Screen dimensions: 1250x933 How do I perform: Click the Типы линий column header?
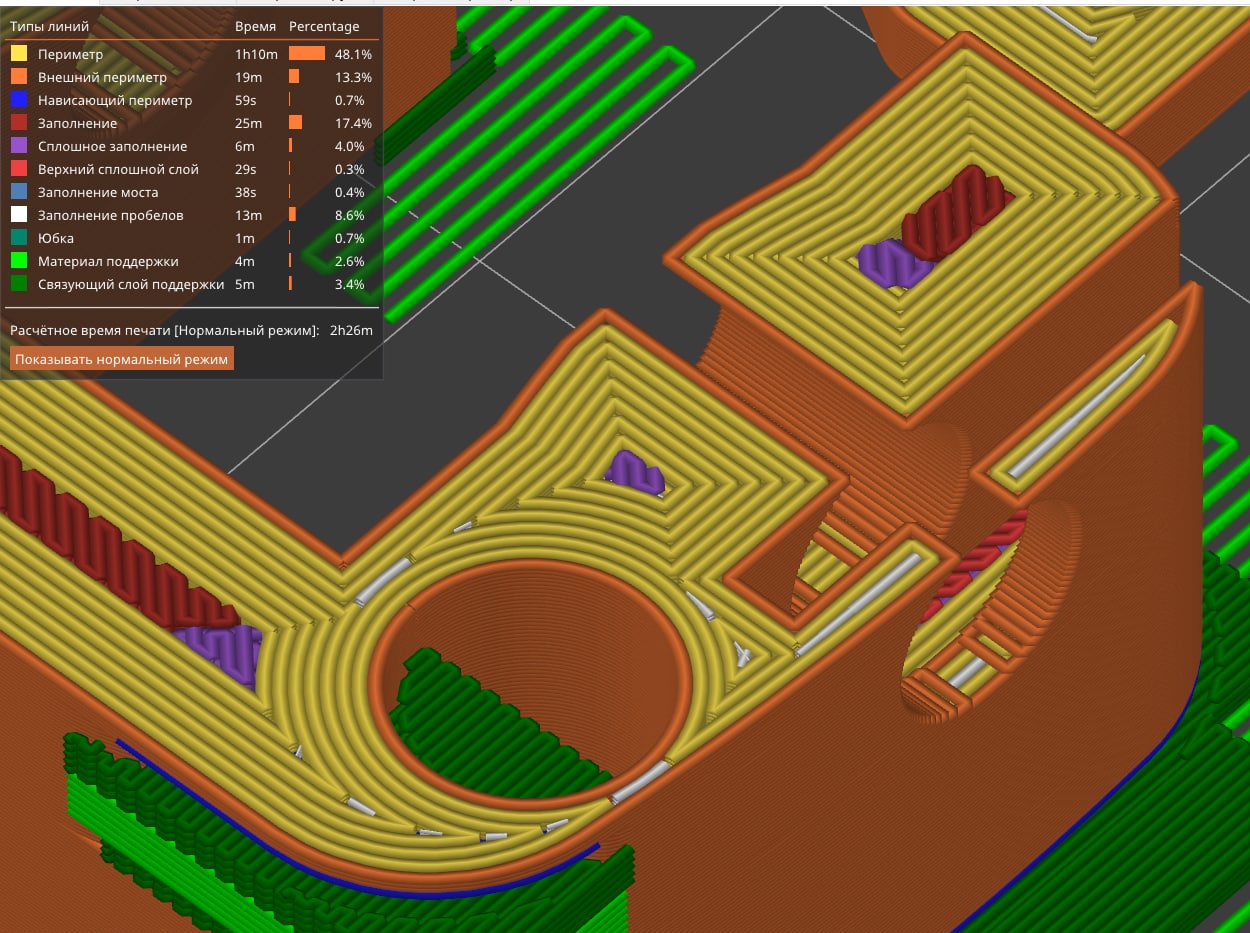[49, 26]
